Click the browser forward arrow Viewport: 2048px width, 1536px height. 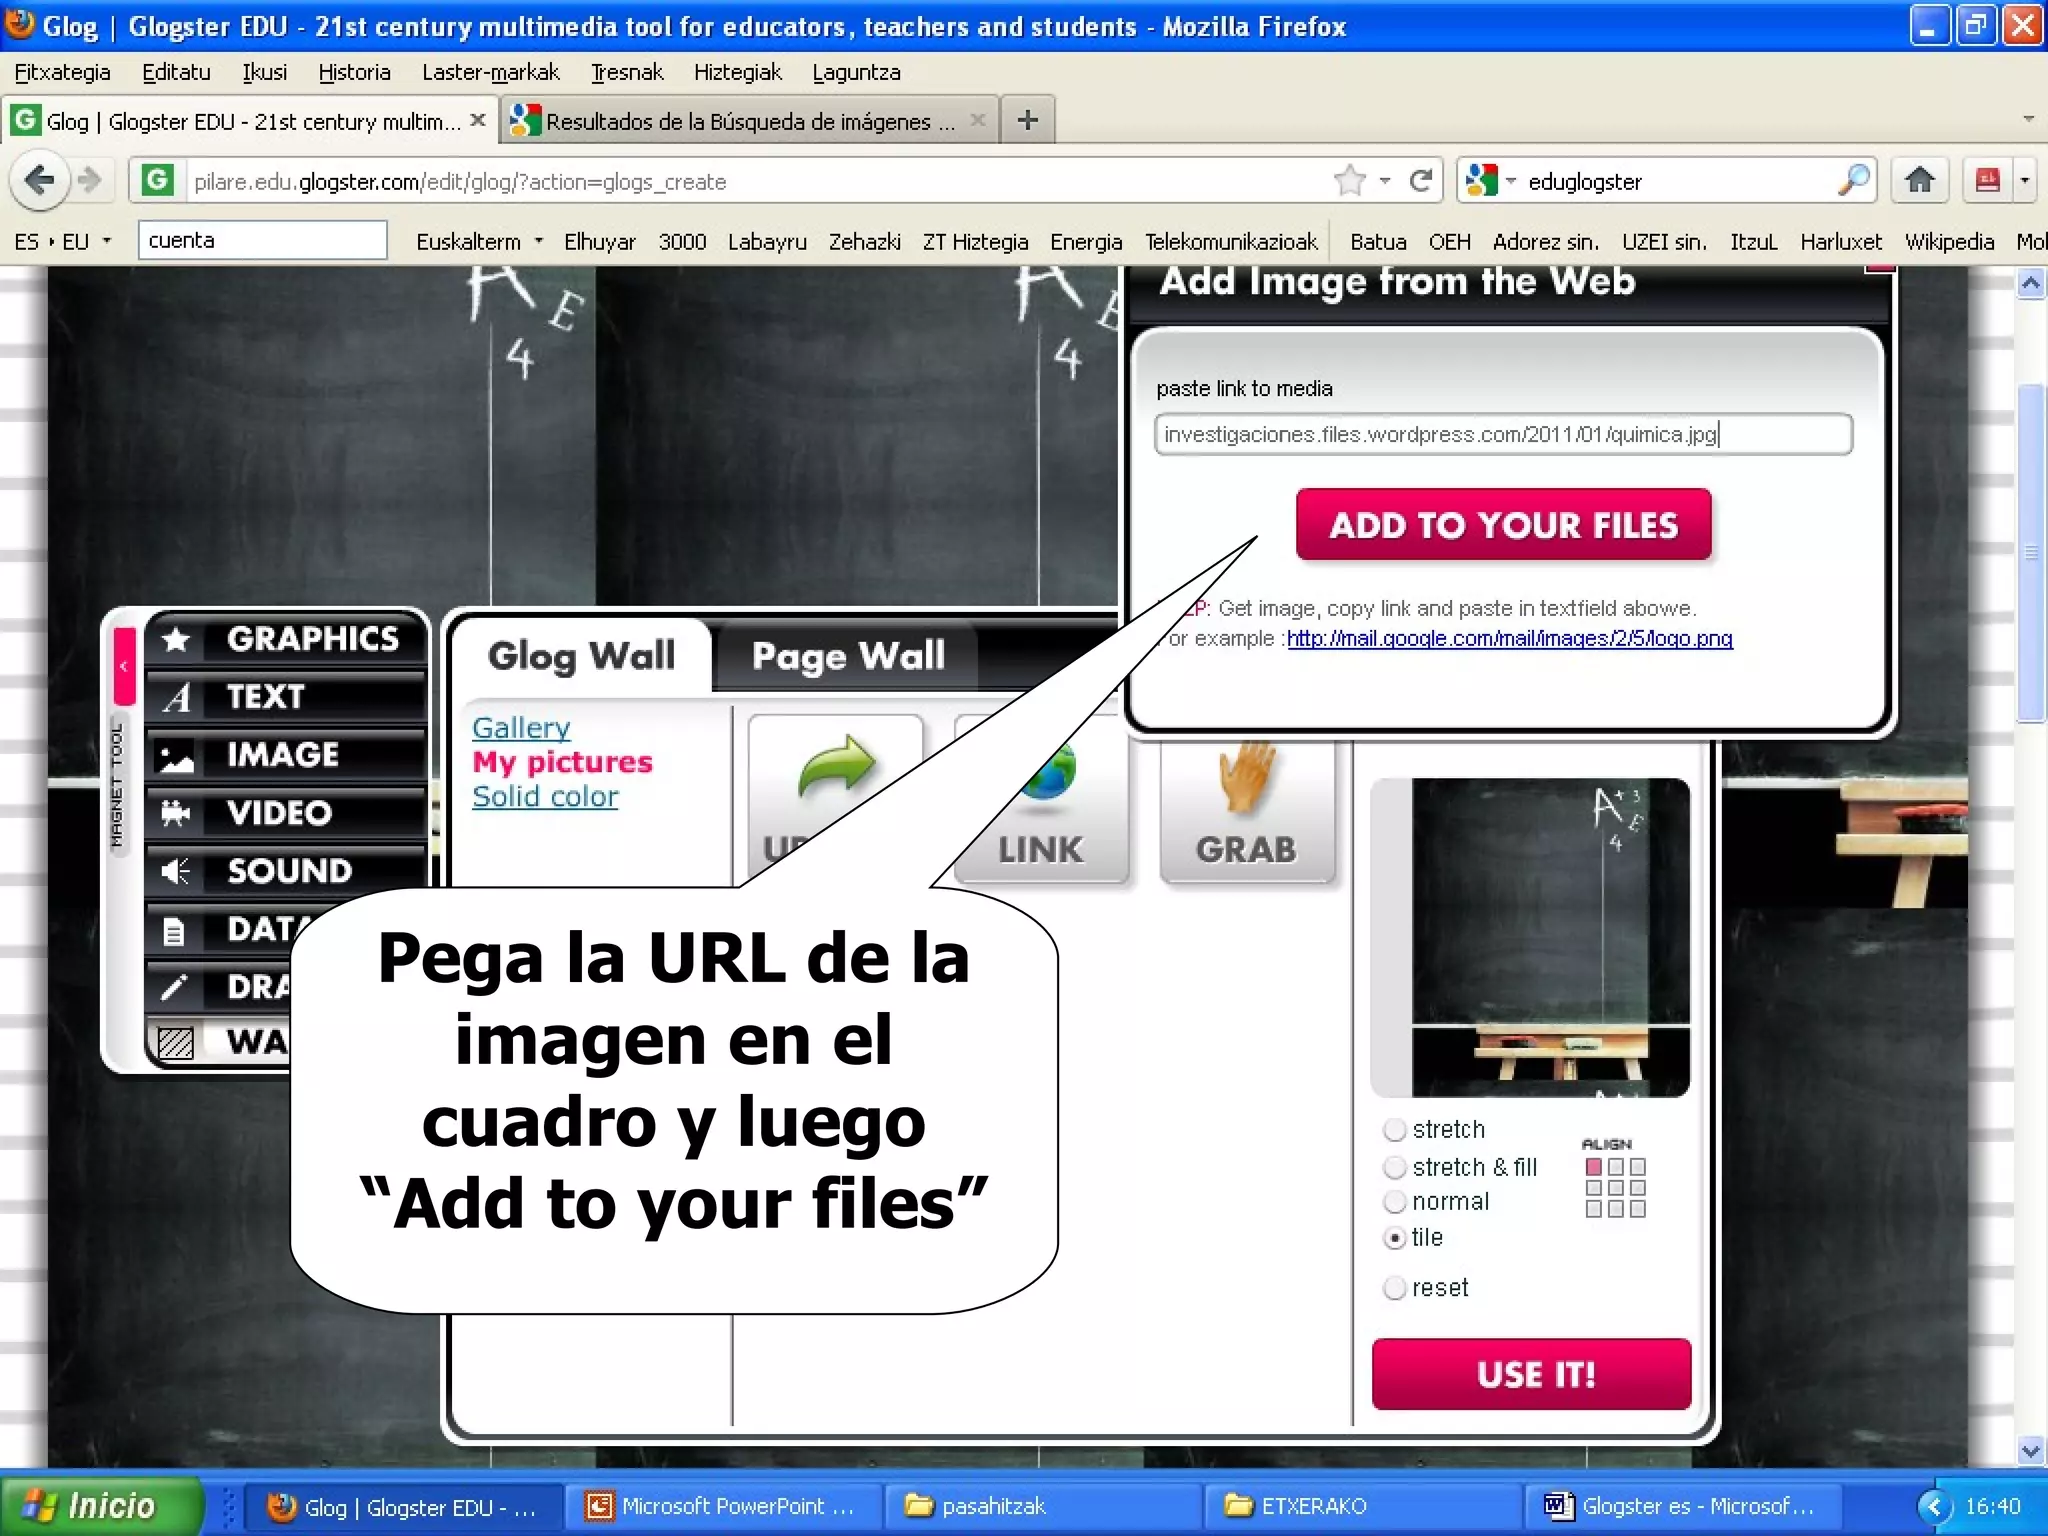coord(90,181)
